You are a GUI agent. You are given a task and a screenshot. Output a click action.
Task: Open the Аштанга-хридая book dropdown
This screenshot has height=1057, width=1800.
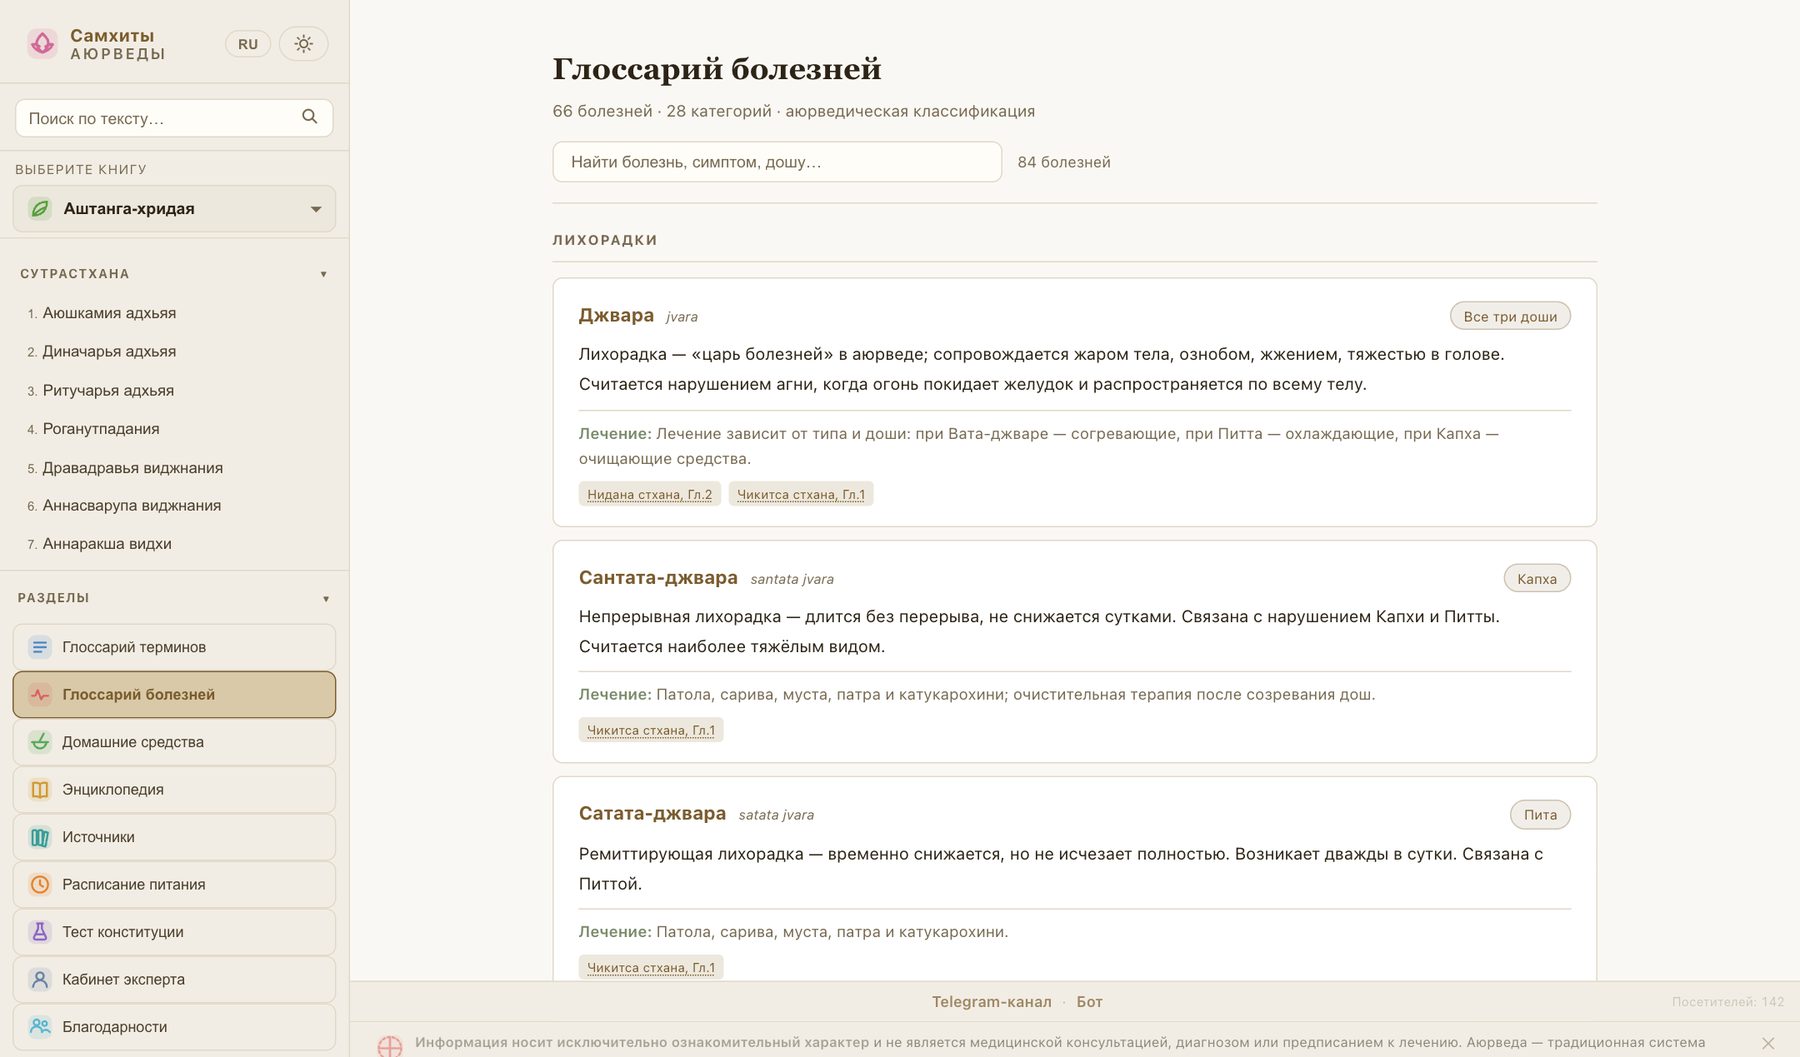[x=174, y=209]
